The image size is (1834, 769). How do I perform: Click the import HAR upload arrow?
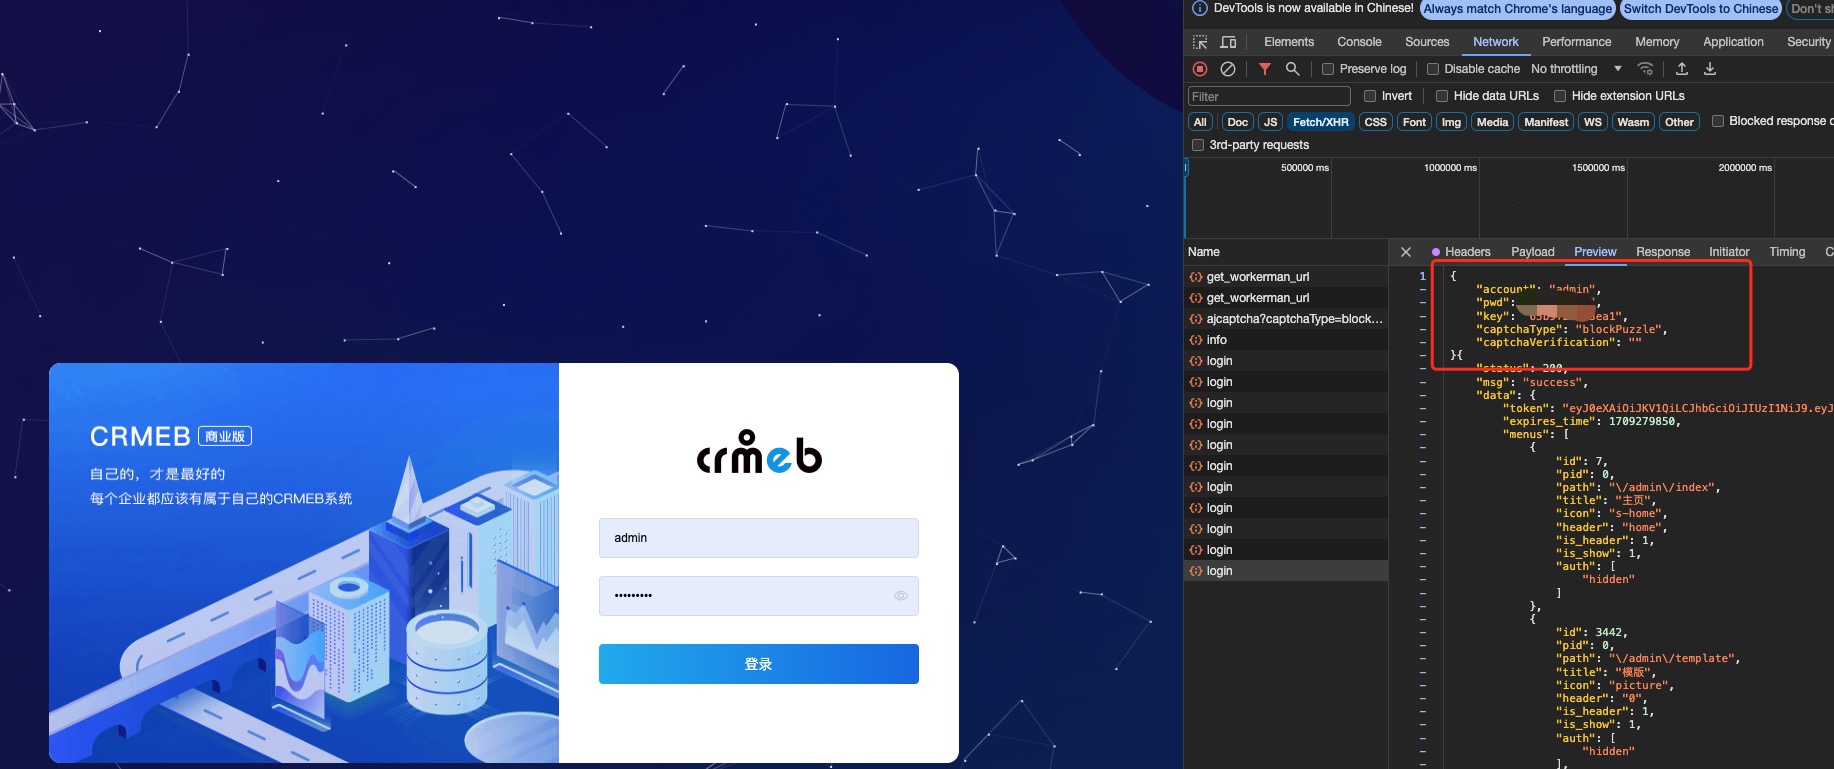(x=1682, y=69)
